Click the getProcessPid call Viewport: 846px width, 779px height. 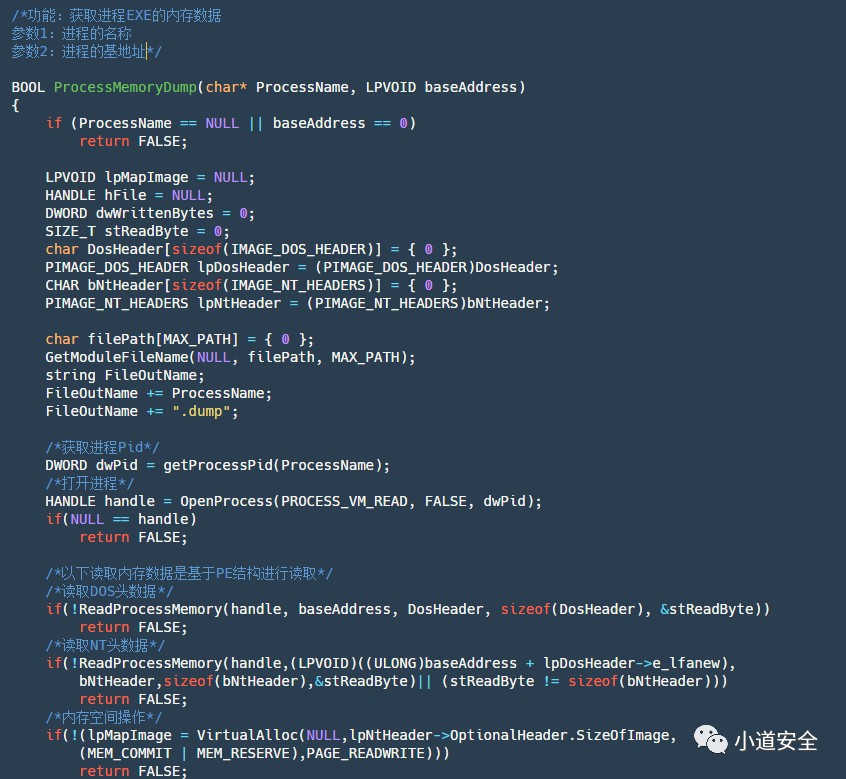(276, 465)
